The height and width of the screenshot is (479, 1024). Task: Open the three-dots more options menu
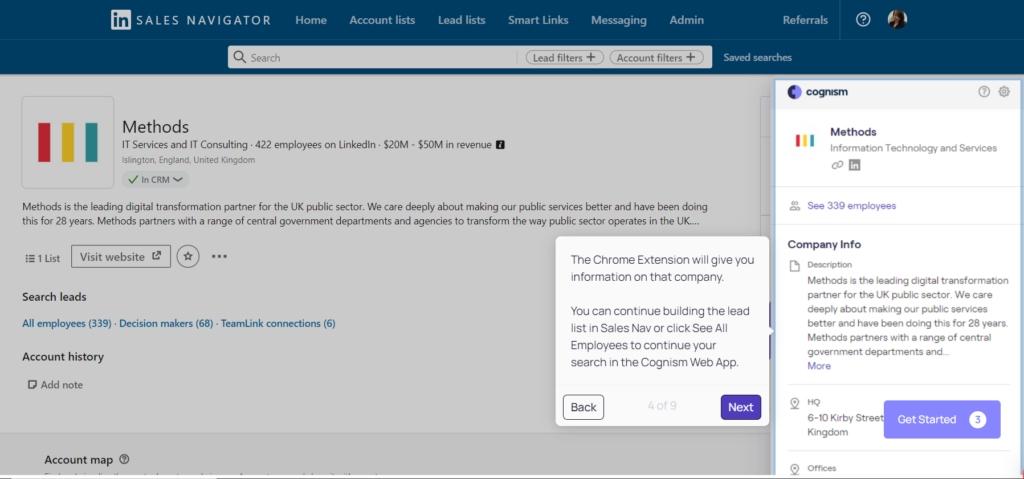click(x=219, y=257)
